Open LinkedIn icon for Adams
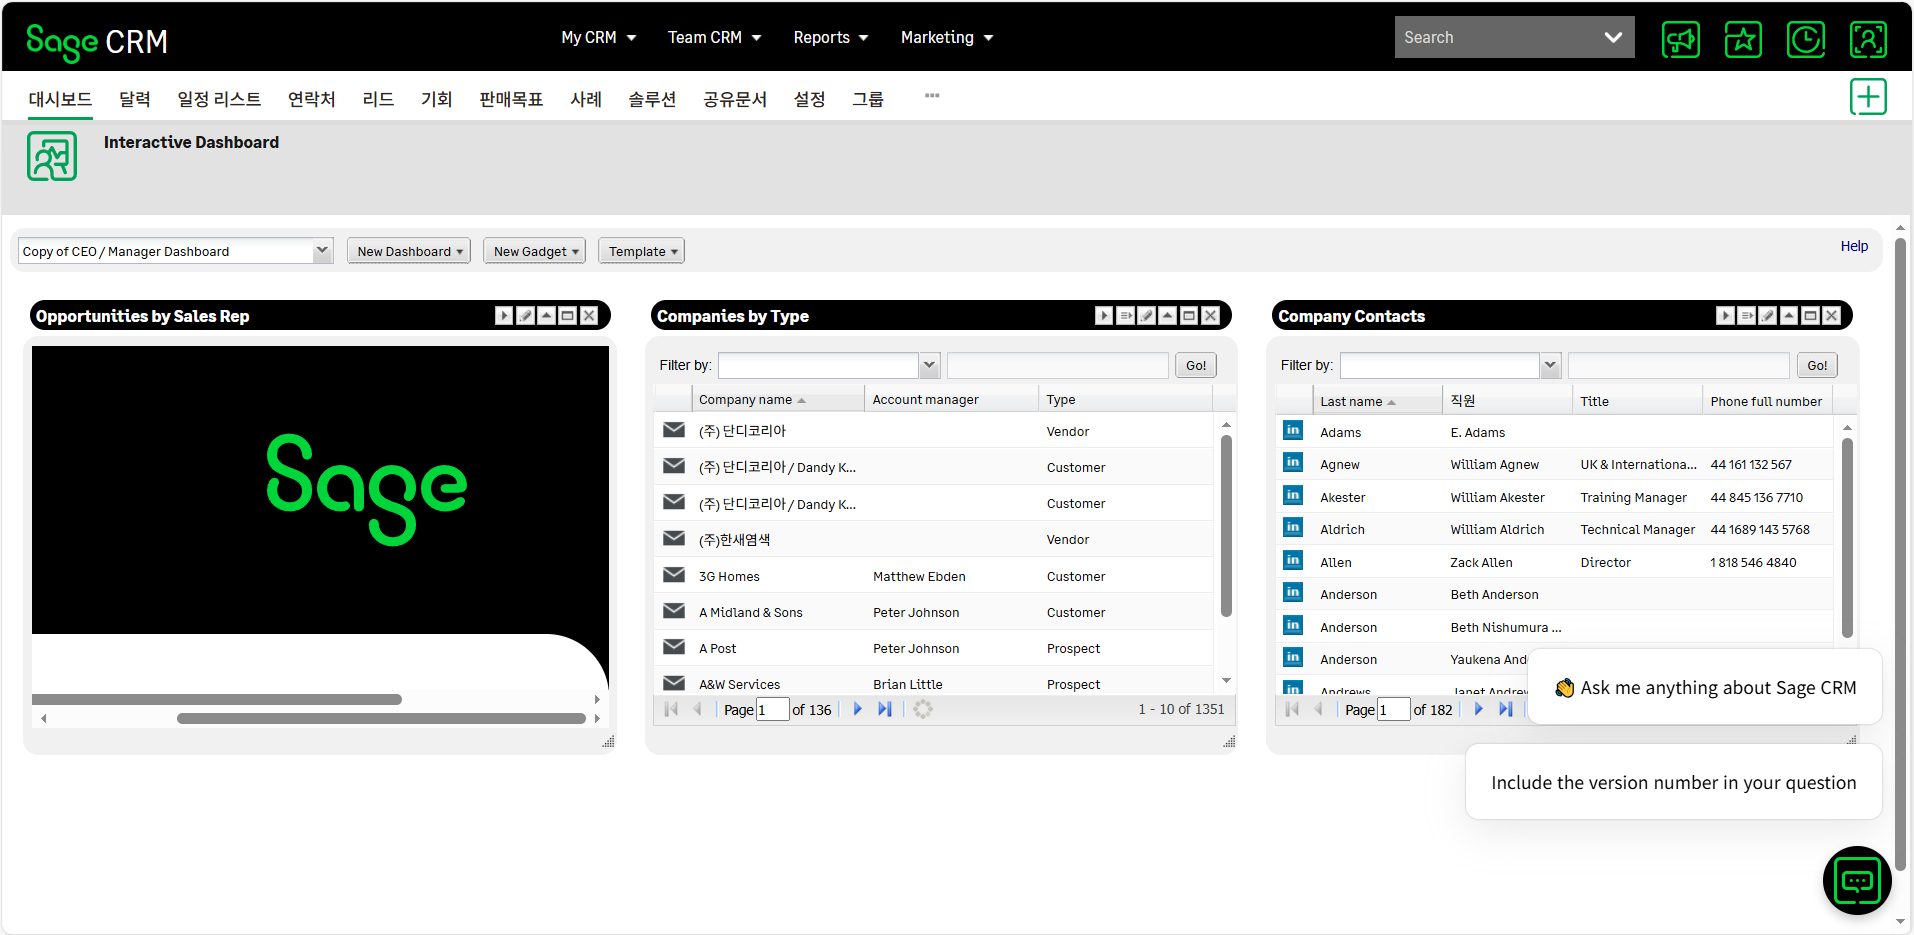 [1293, 430]
